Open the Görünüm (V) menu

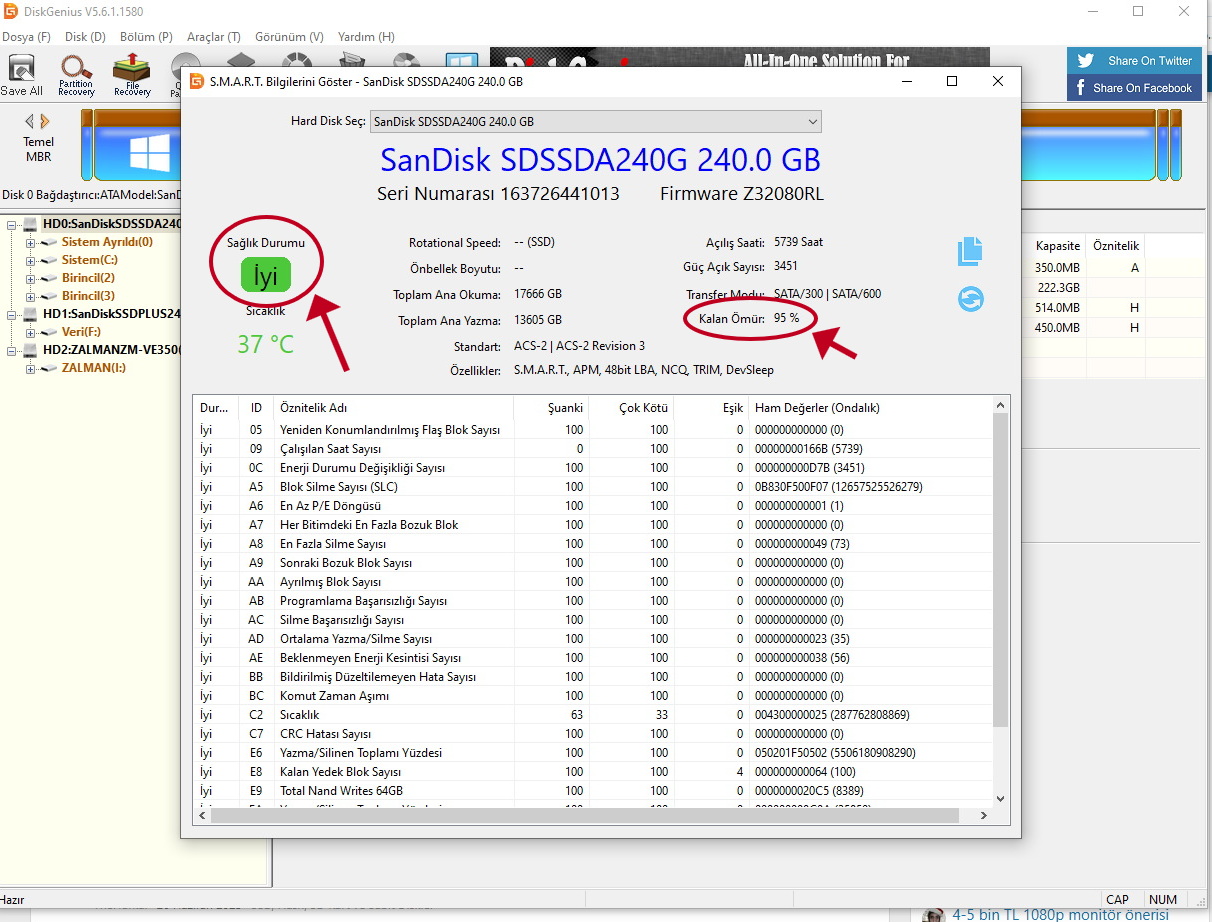(289, 37)
